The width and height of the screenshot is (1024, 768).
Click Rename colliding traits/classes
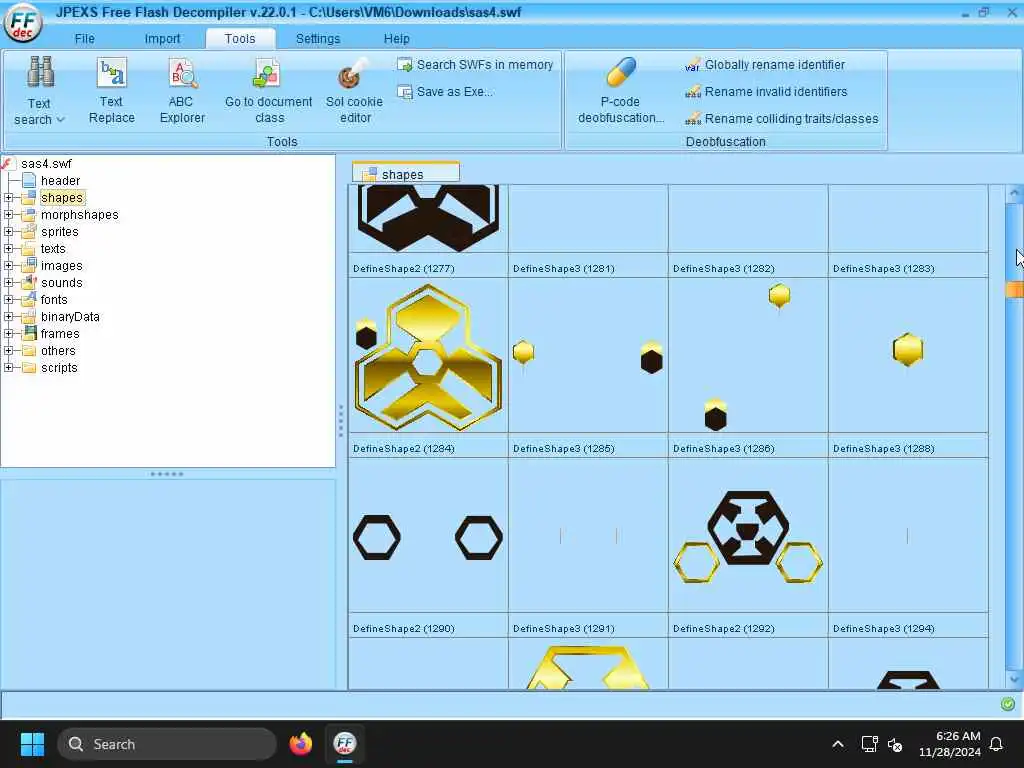click(782, 119)
